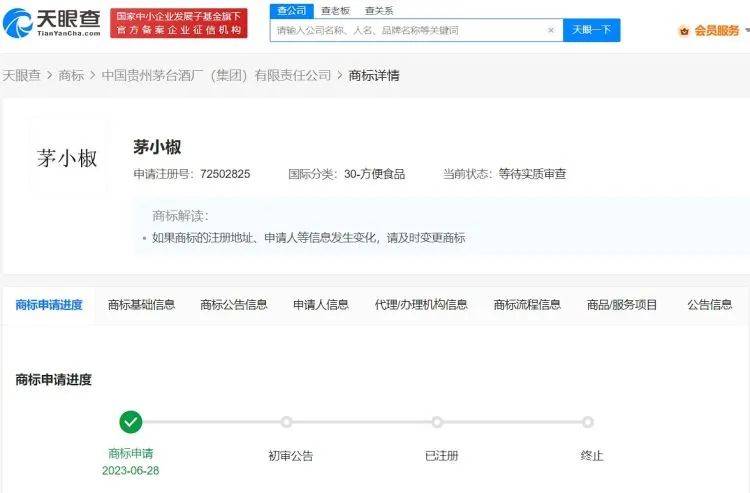The image size is (750, 493).
Task: Open 中国贵州茅台酒厂 company breadcrumb link
Action: coord(217,75)
